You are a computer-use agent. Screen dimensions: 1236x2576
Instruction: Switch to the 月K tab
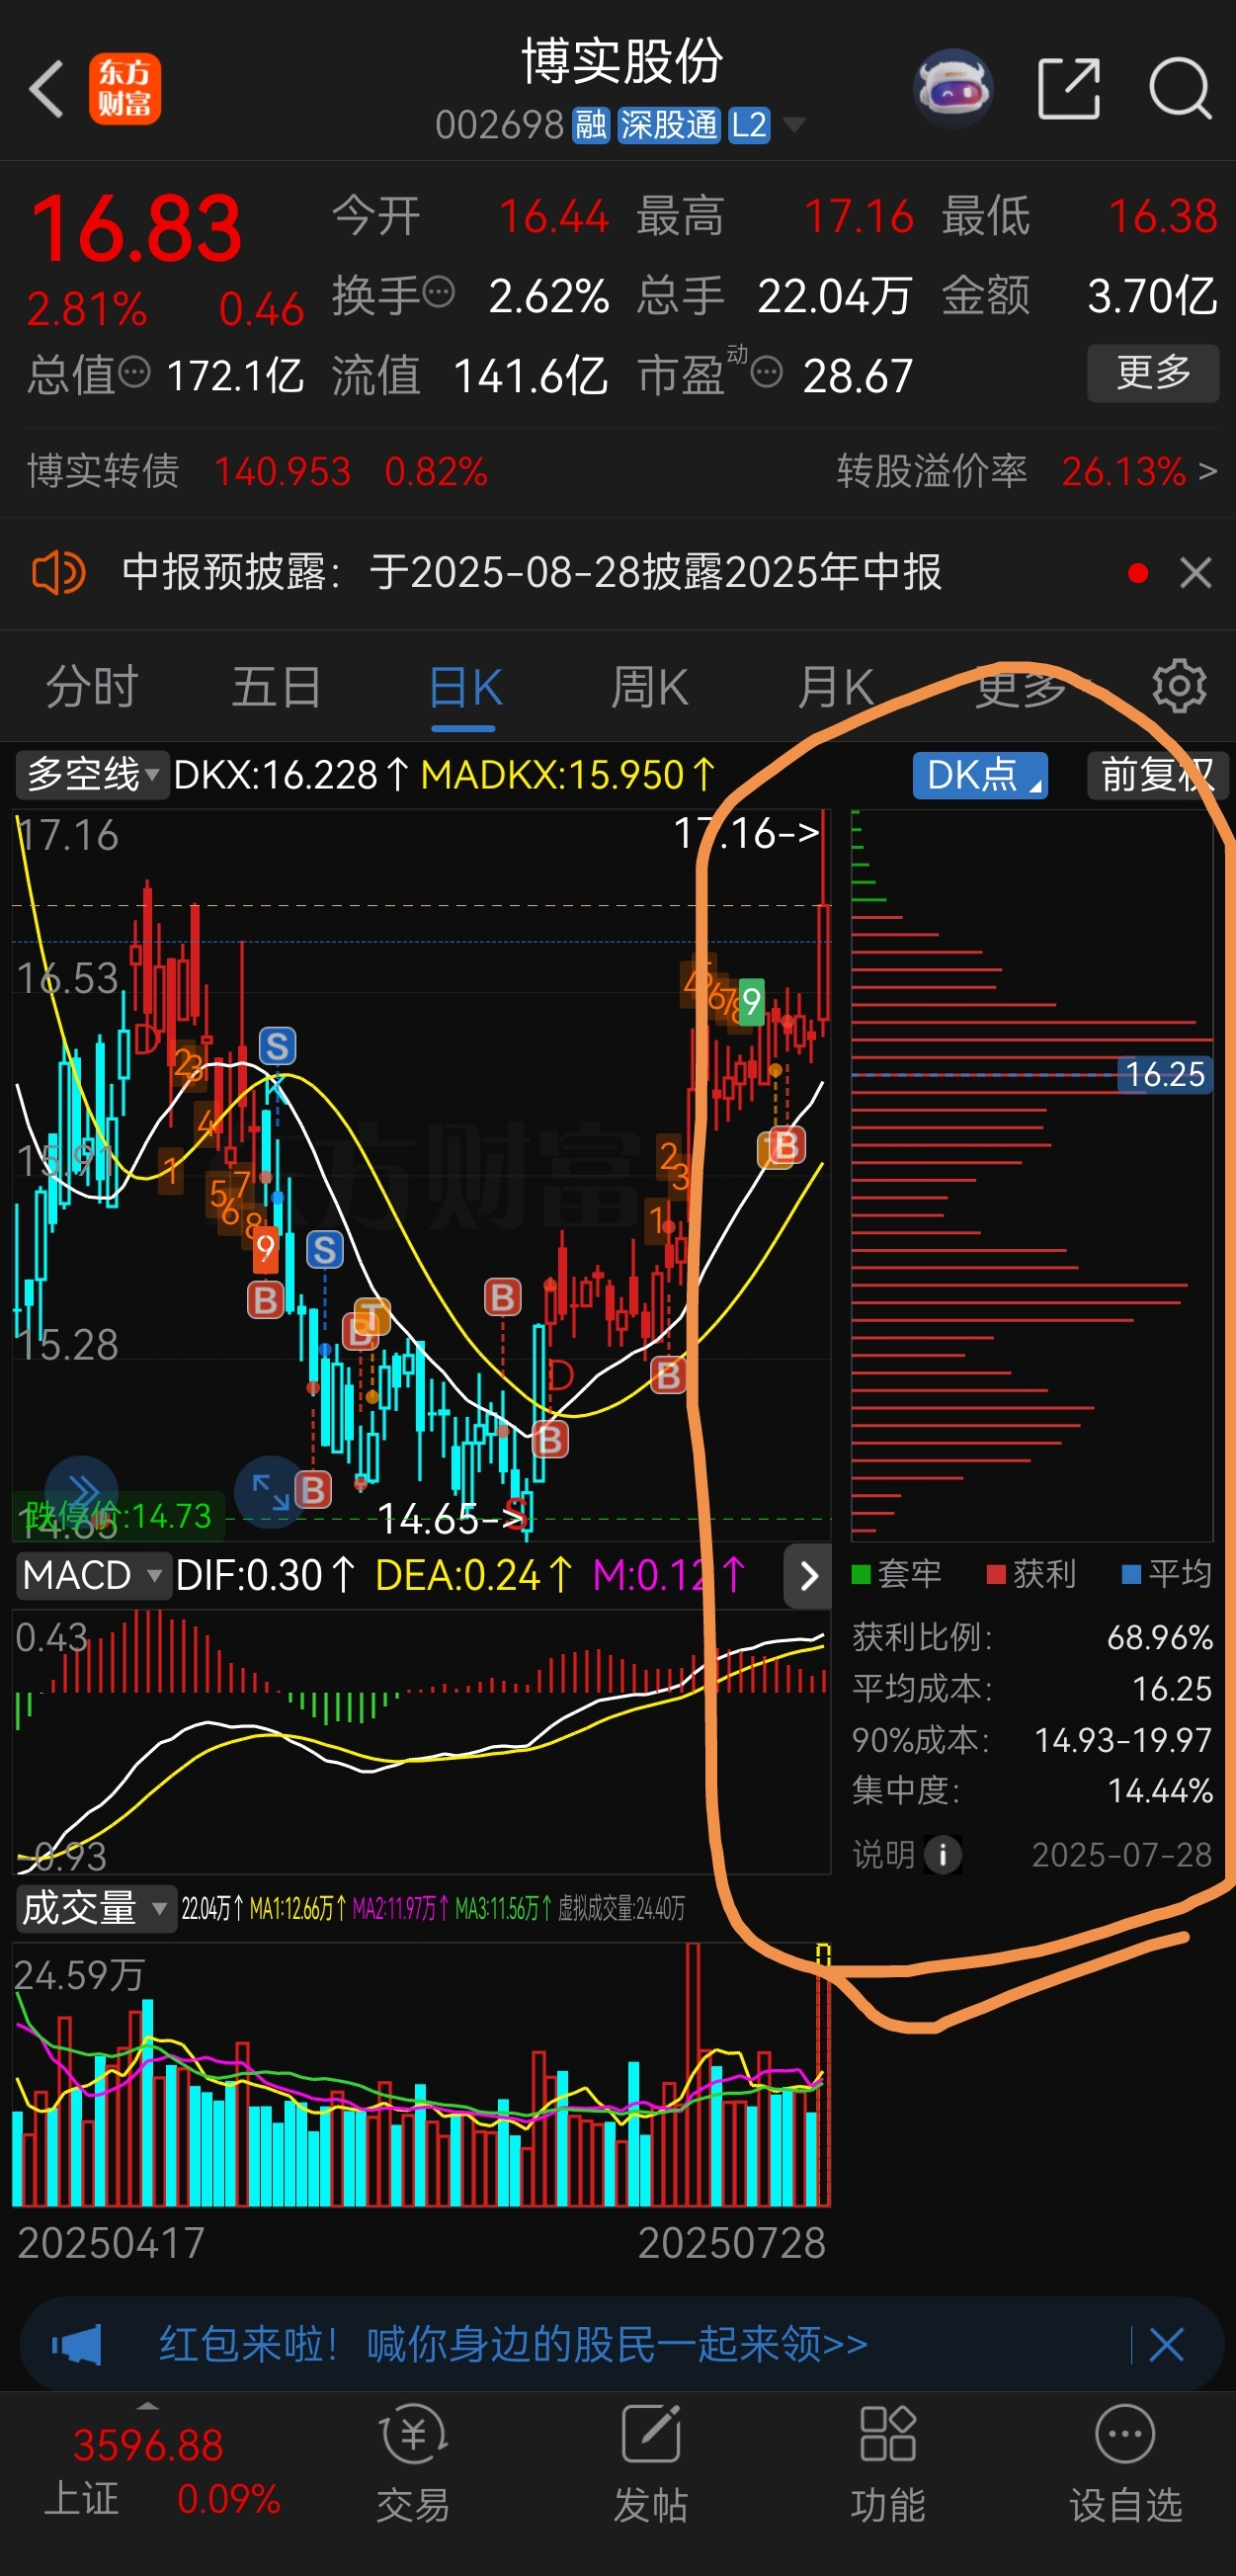836,688
